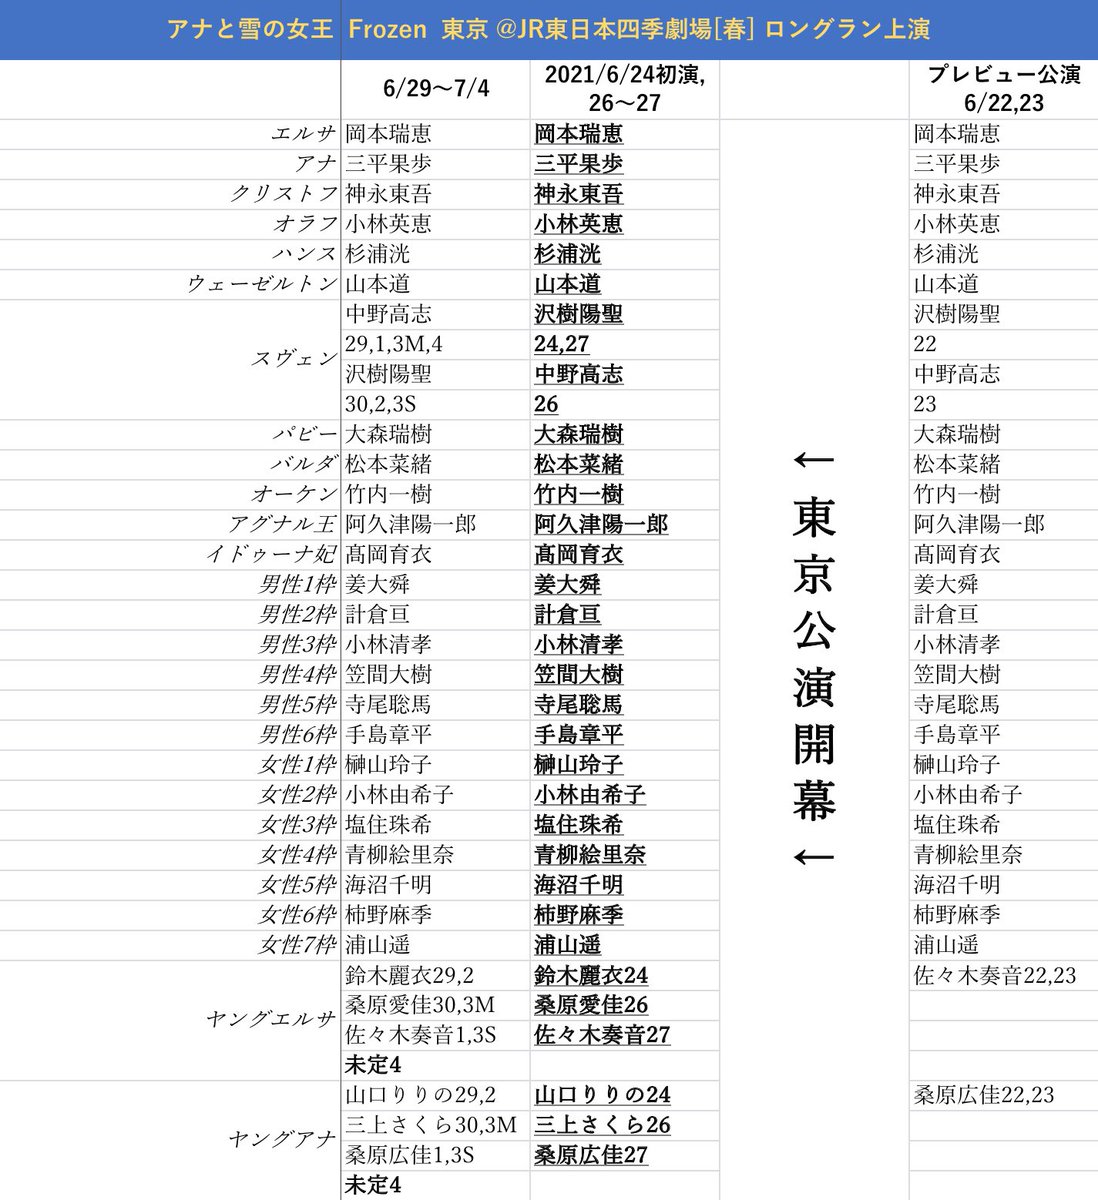Select the cell '三上さくら30,3M'
This screenshot has width=1098, height=1200.
[x=436, y=1125]
